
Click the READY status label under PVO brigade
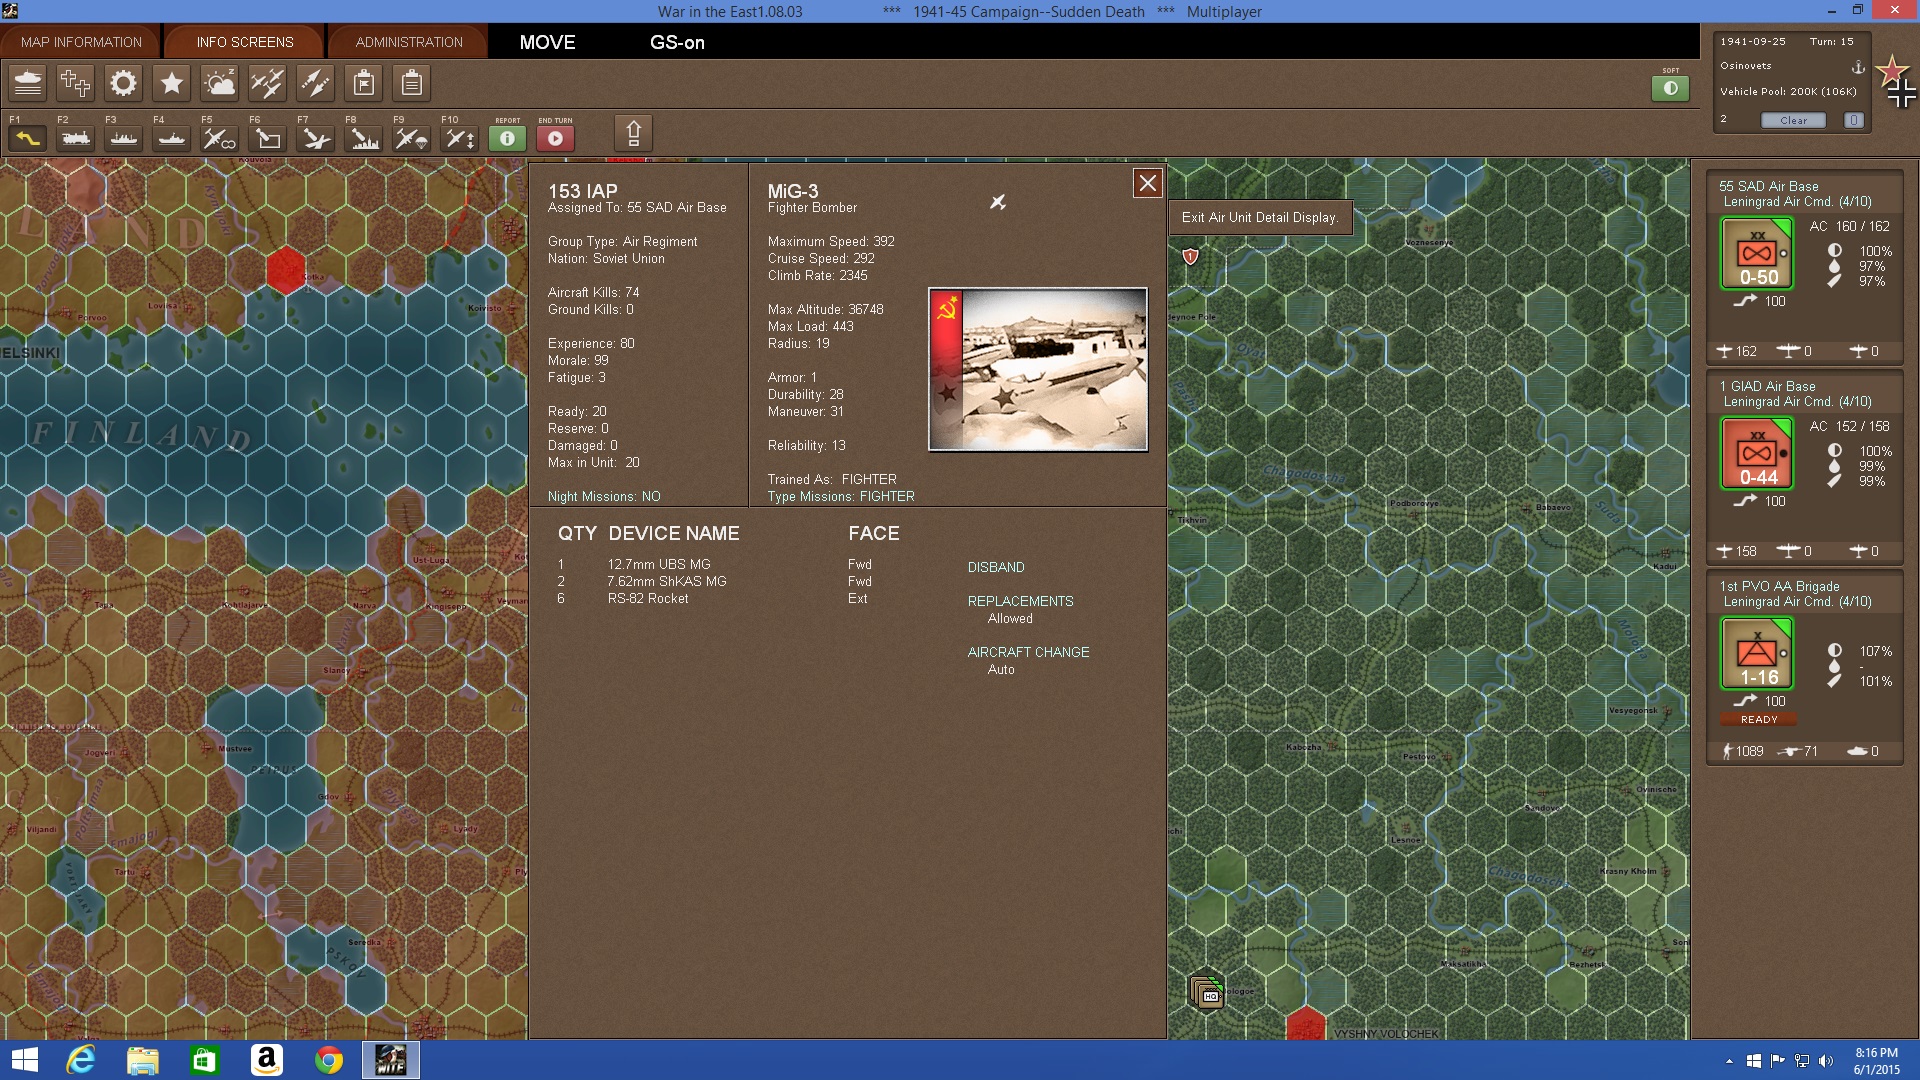[1759, 719]
